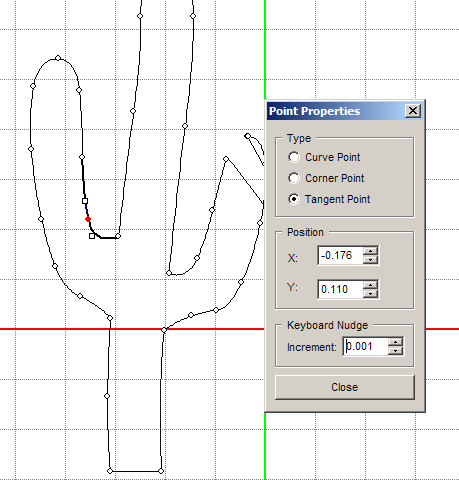The image size is (459, 480).
Task: Click the upper square tangent handle
Action: [x=85, y=201]
